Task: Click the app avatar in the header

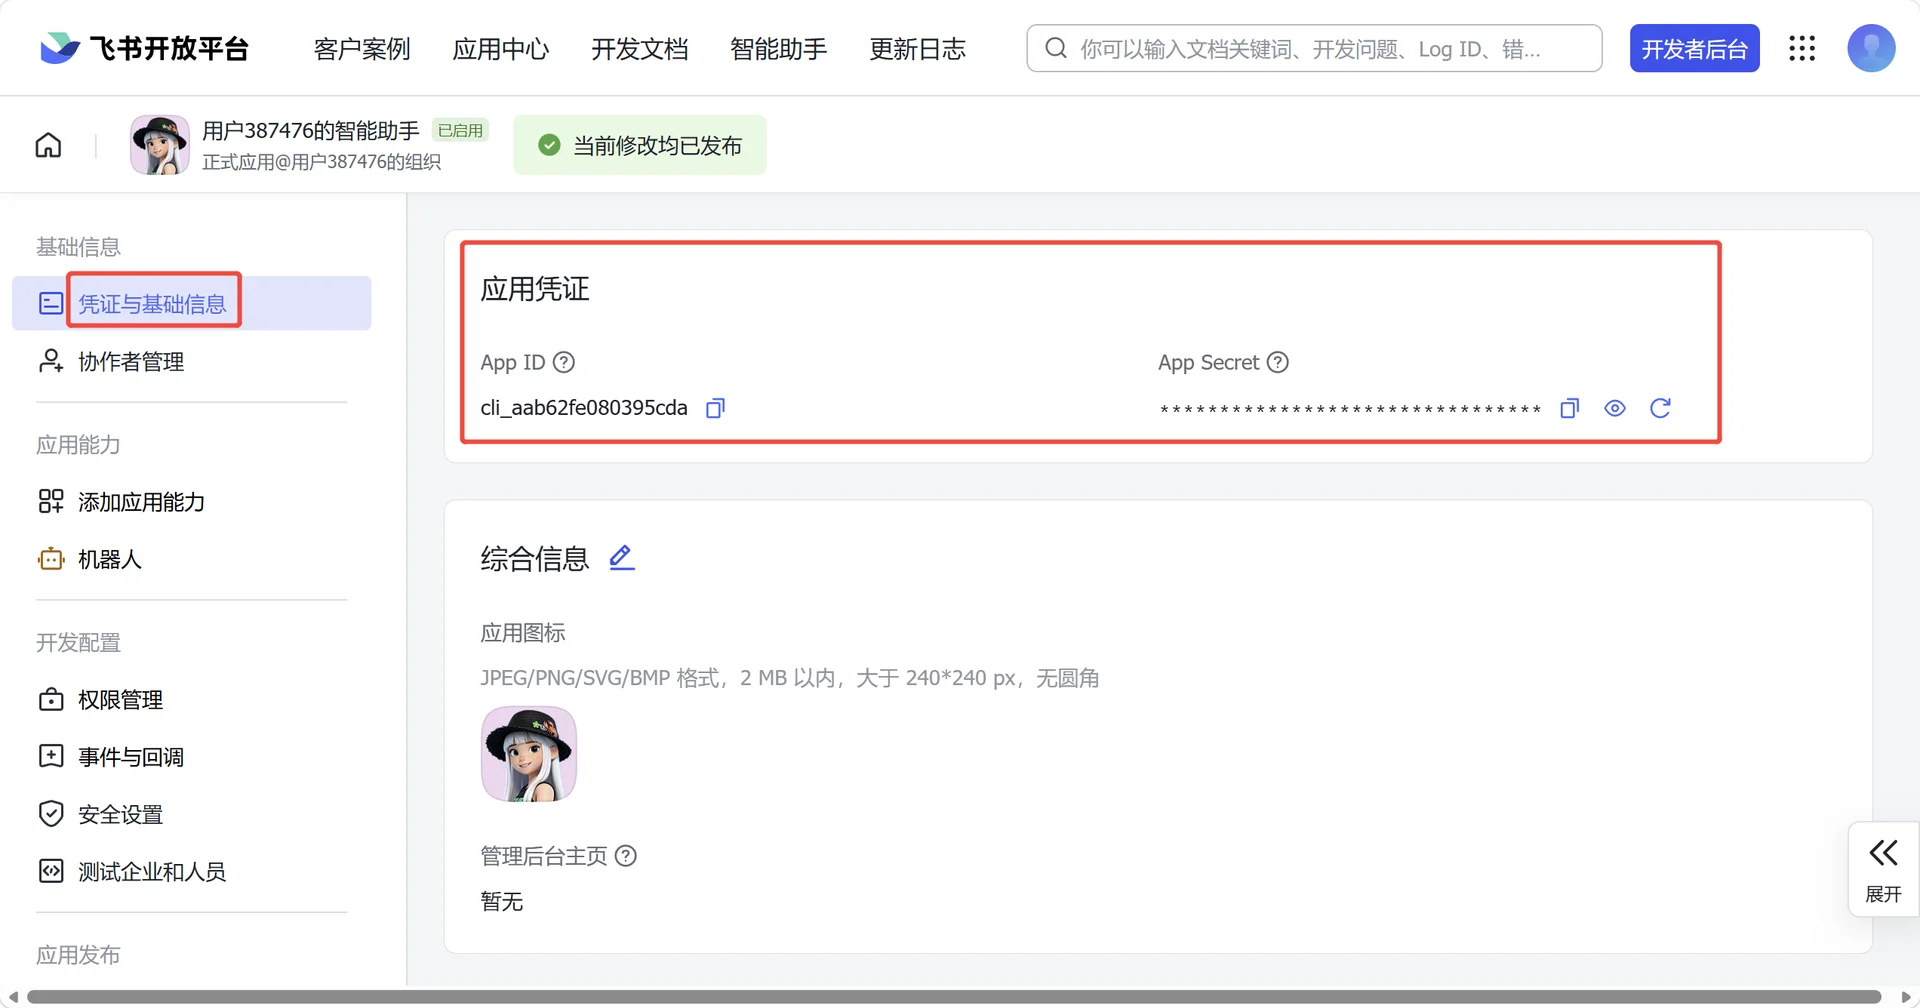Action: [x=160, y=145]
